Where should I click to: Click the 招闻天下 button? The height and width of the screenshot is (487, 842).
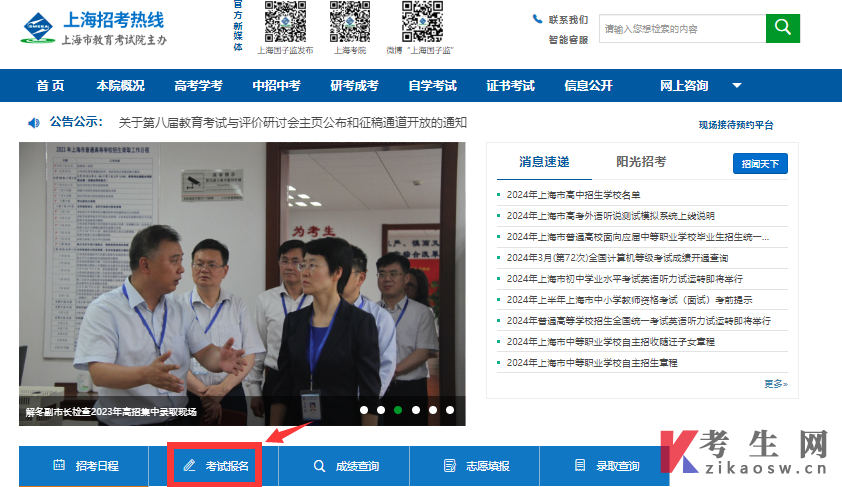click(760, 163)
